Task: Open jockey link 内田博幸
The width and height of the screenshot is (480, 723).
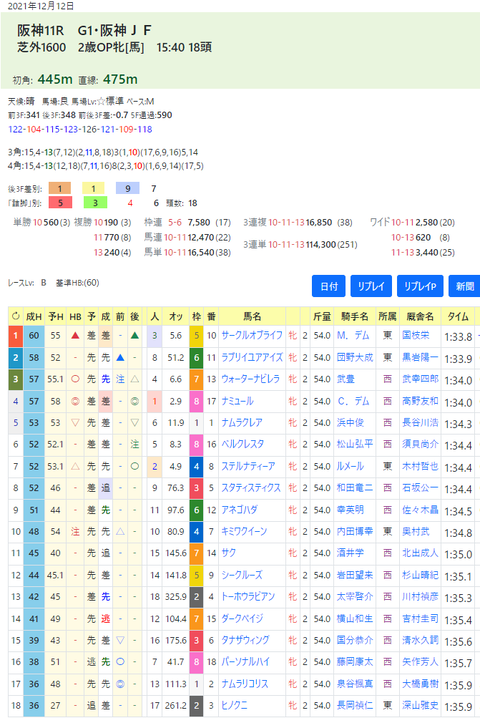Action: (x=355, y=531)
